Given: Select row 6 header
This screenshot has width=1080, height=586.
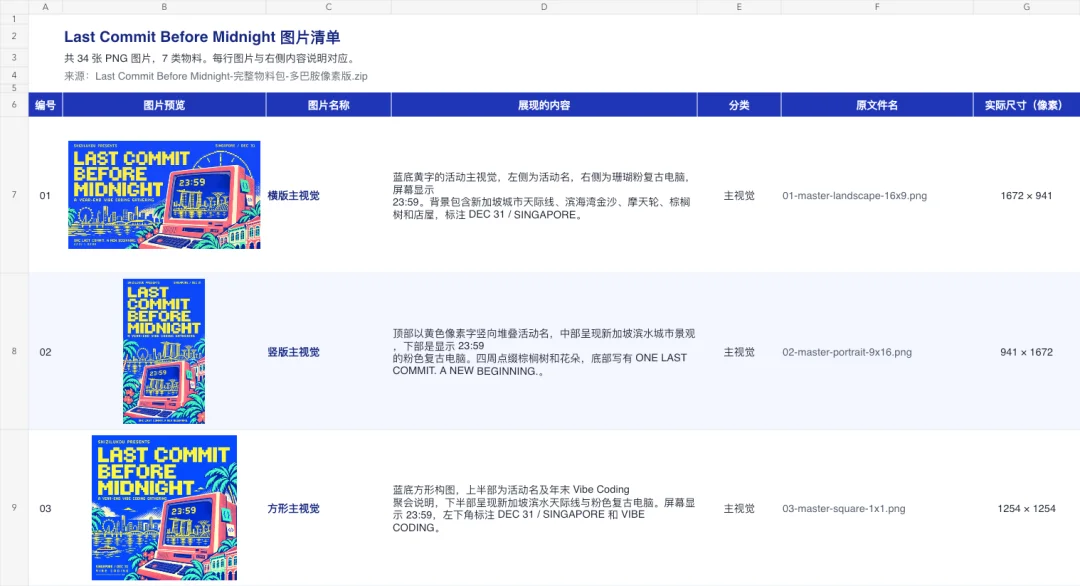Looking at the screenshot, I should (x=14, y=105).
